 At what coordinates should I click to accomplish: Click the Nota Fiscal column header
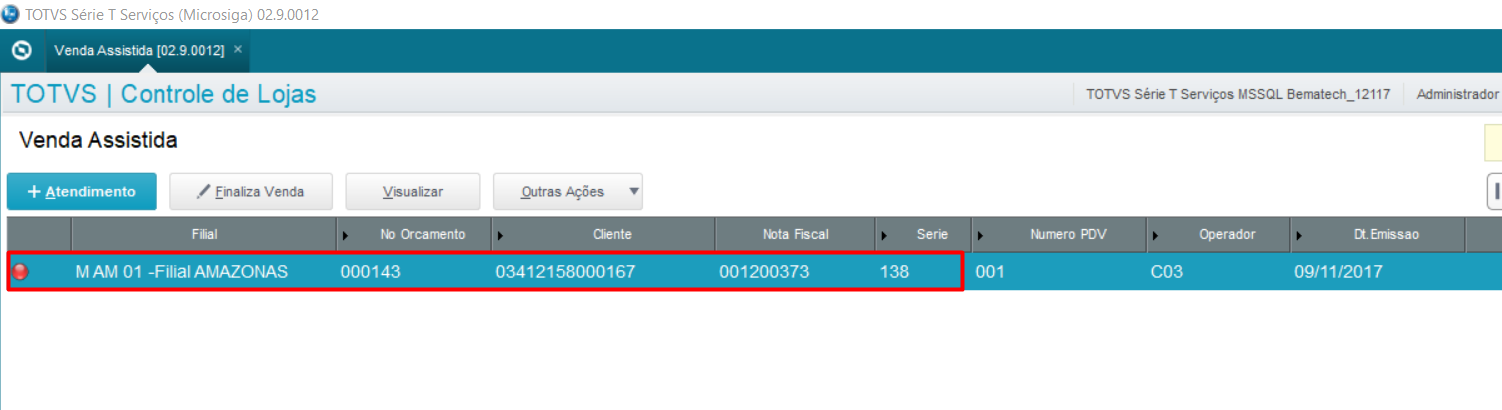(x=795, y=234)
